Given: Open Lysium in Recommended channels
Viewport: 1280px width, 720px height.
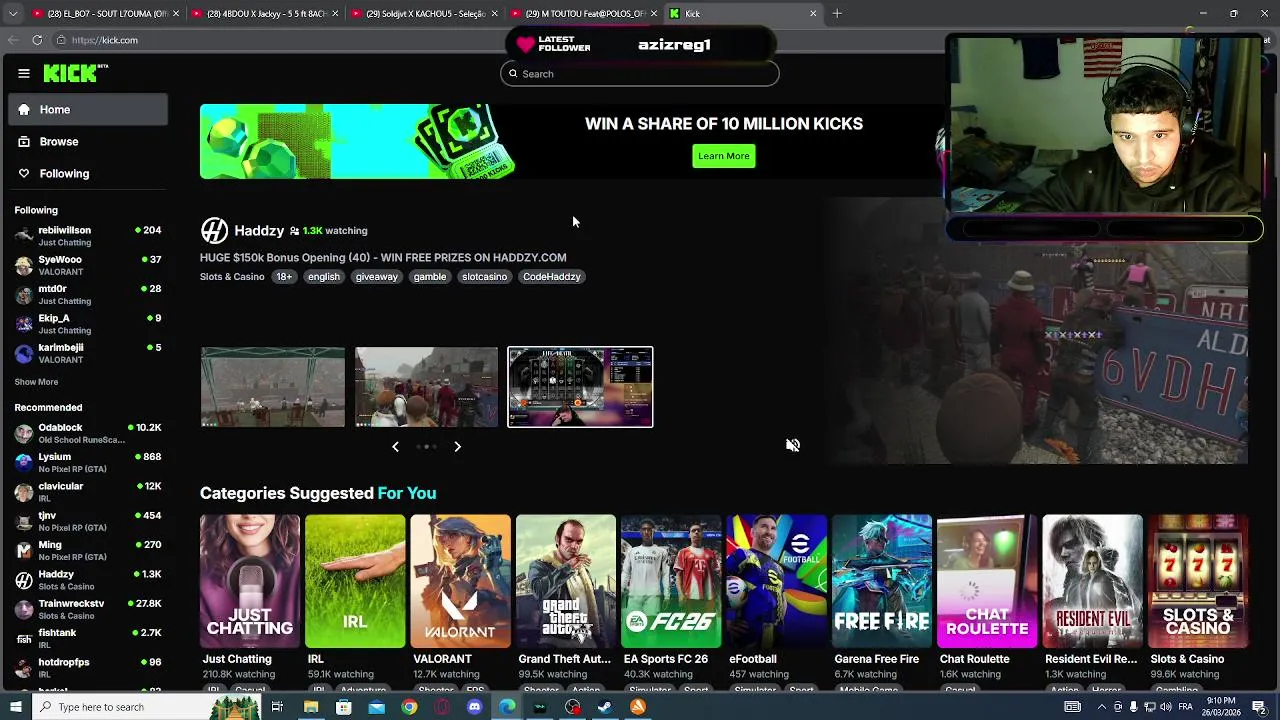Looking at the screenshot, I should [88, 462].
